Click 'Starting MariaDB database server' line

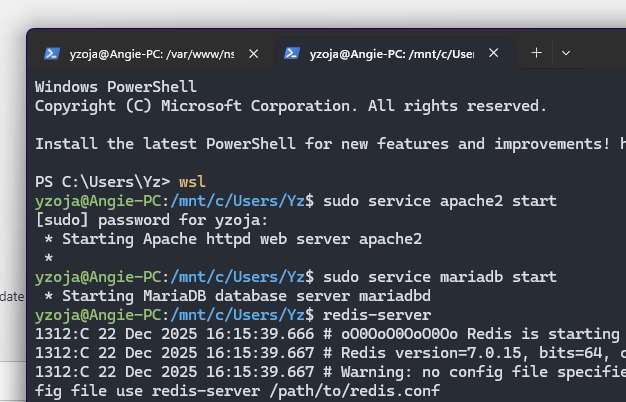coord(237,296)
